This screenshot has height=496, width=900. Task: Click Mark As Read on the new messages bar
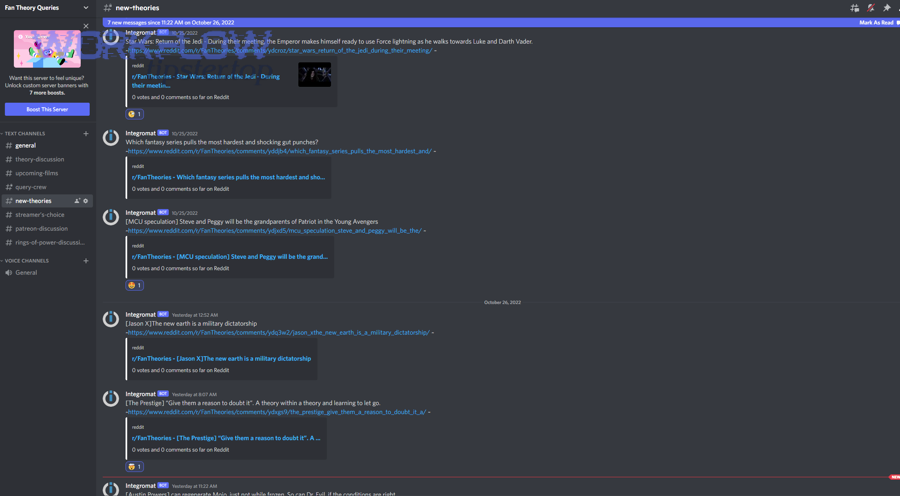tap(876, 22)
